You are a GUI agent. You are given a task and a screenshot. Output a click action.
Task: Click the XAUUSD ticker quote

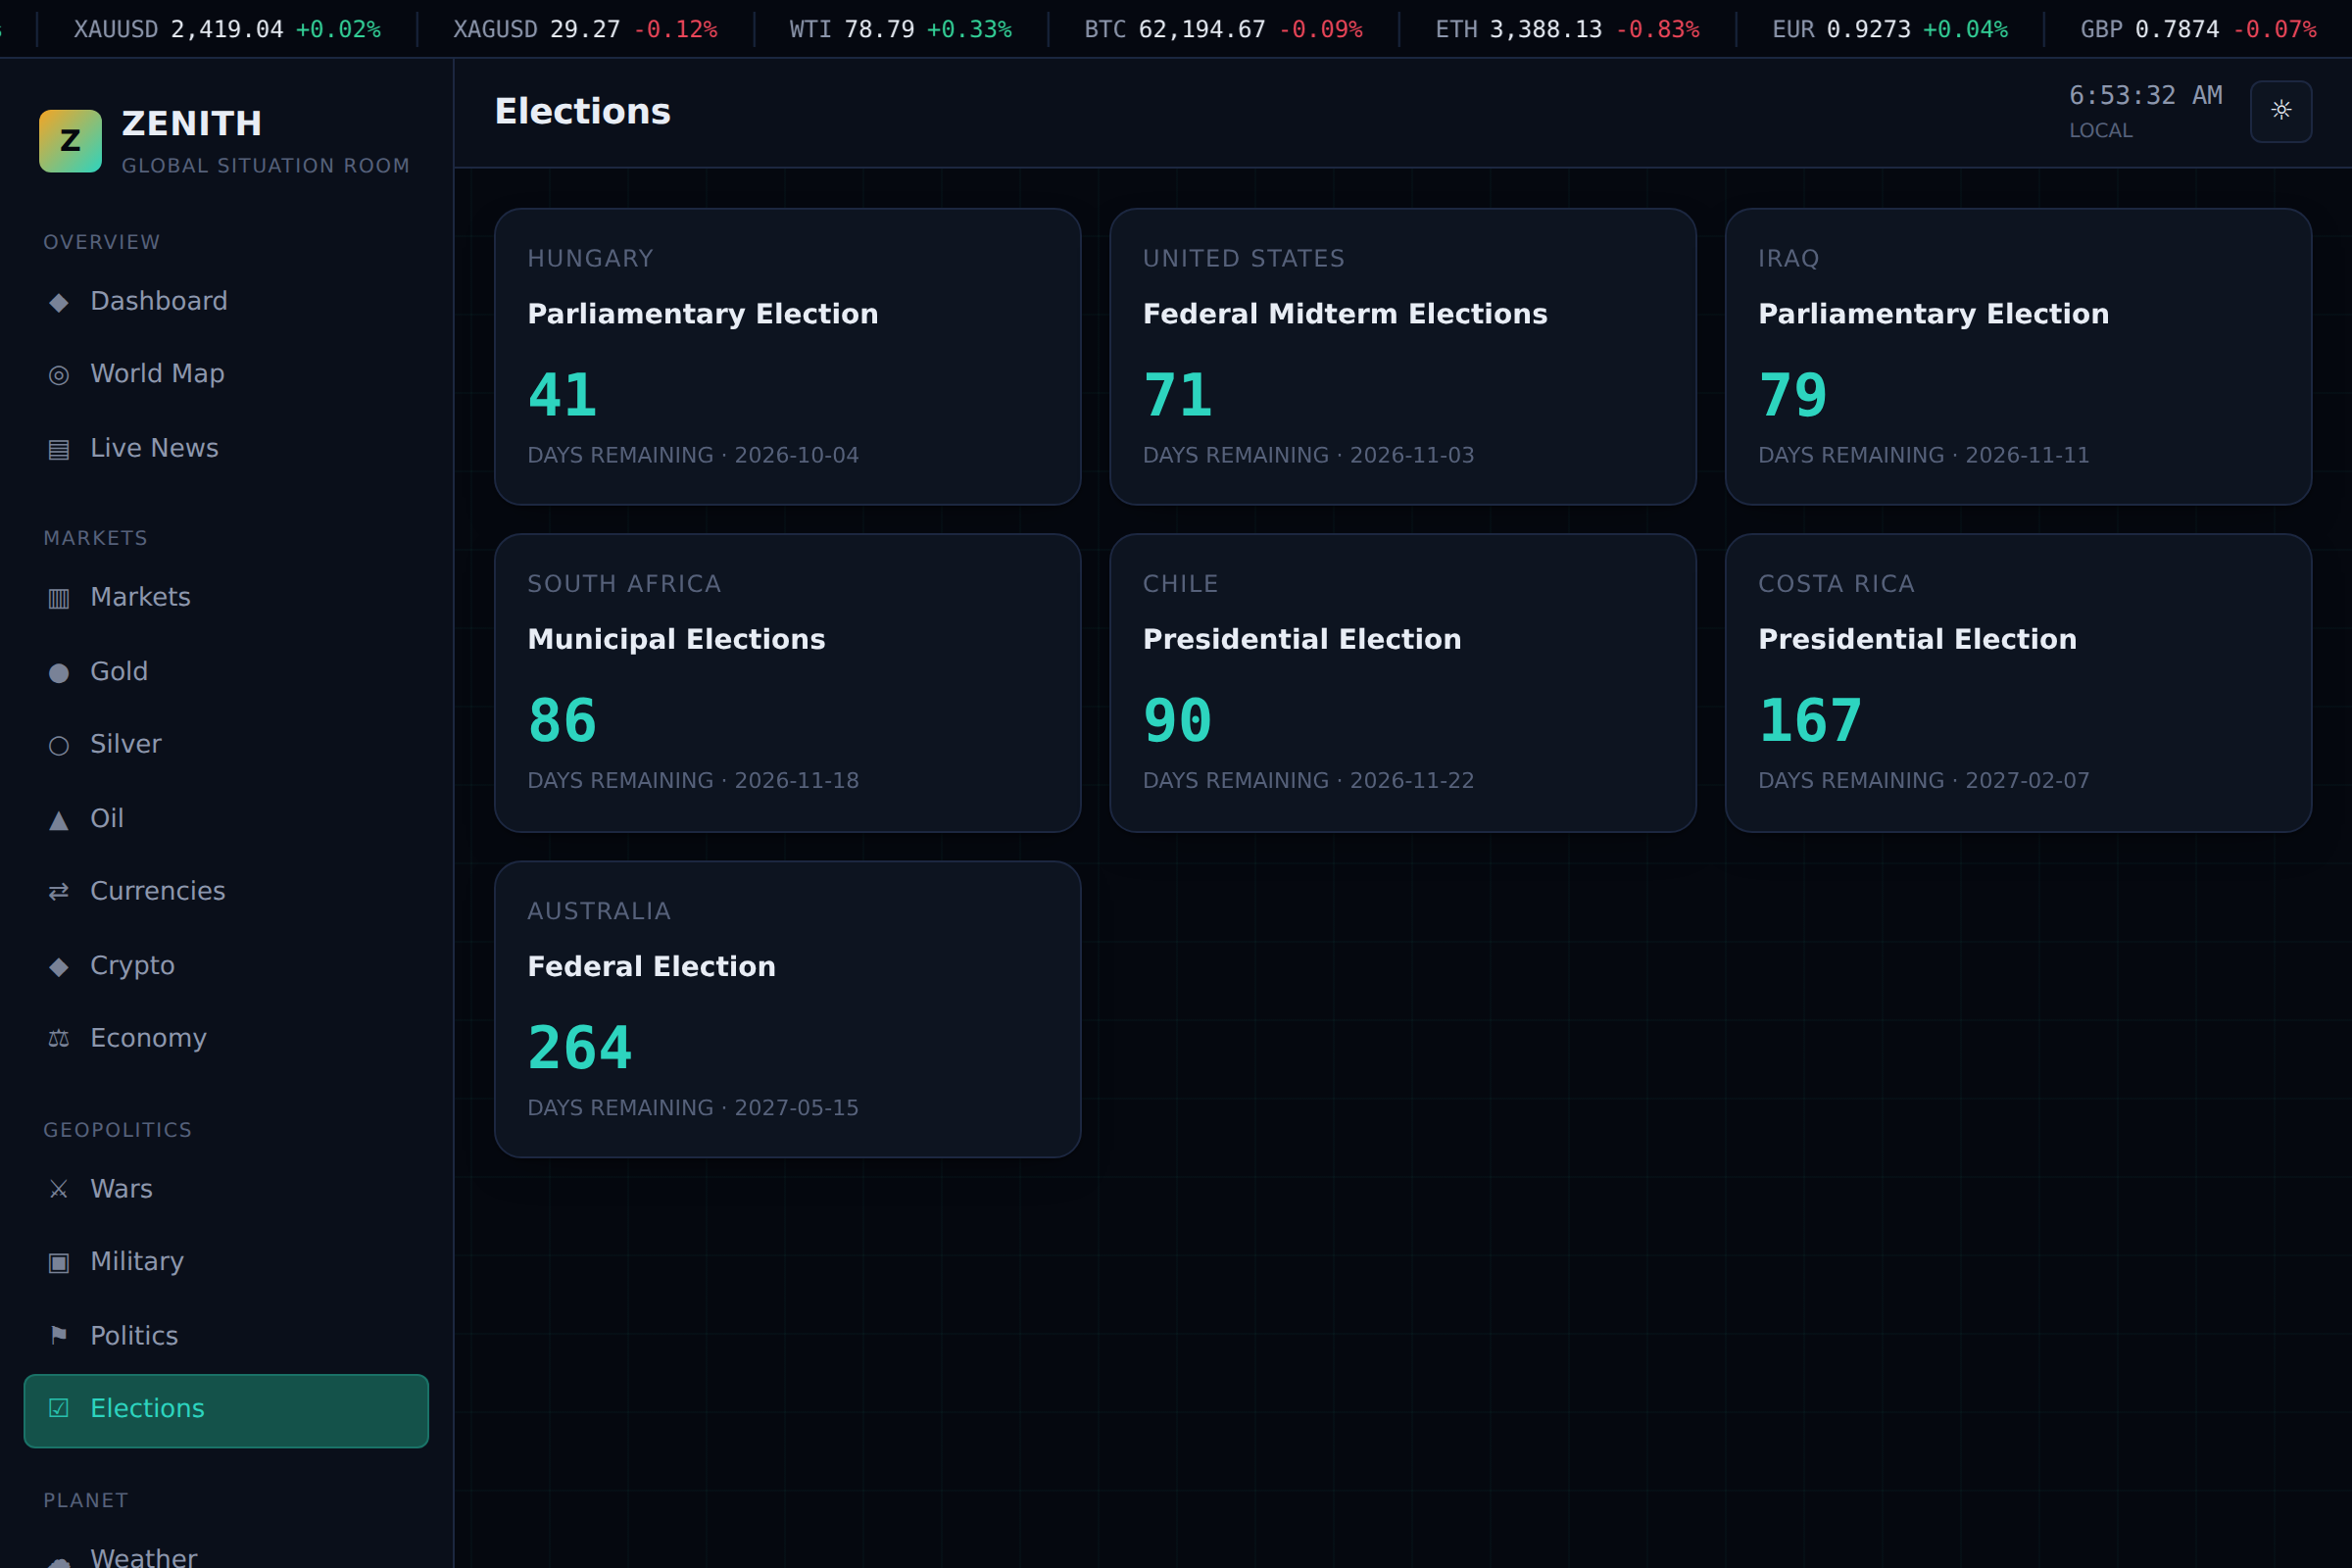pos(227,30)
